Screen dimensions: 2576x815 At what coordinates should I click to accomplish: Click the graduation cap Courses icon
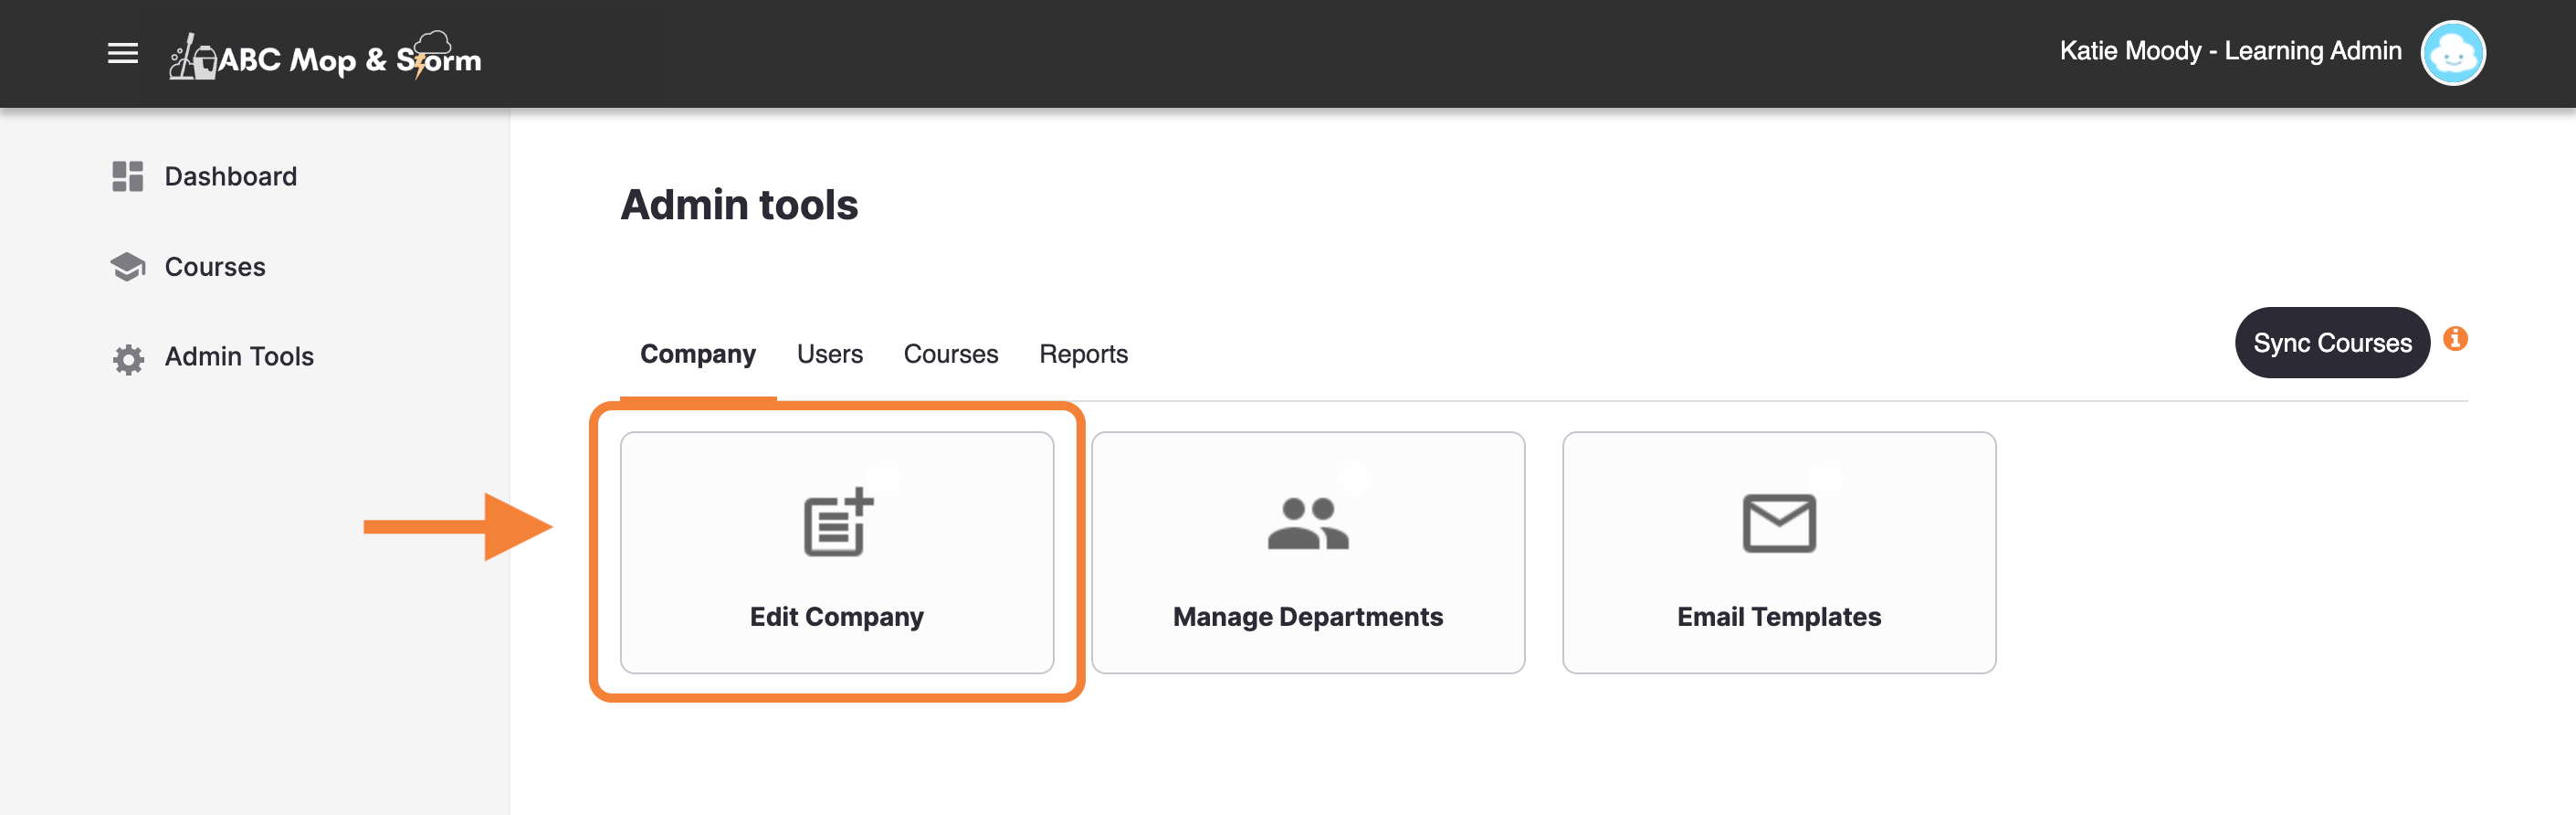(128, 267)
